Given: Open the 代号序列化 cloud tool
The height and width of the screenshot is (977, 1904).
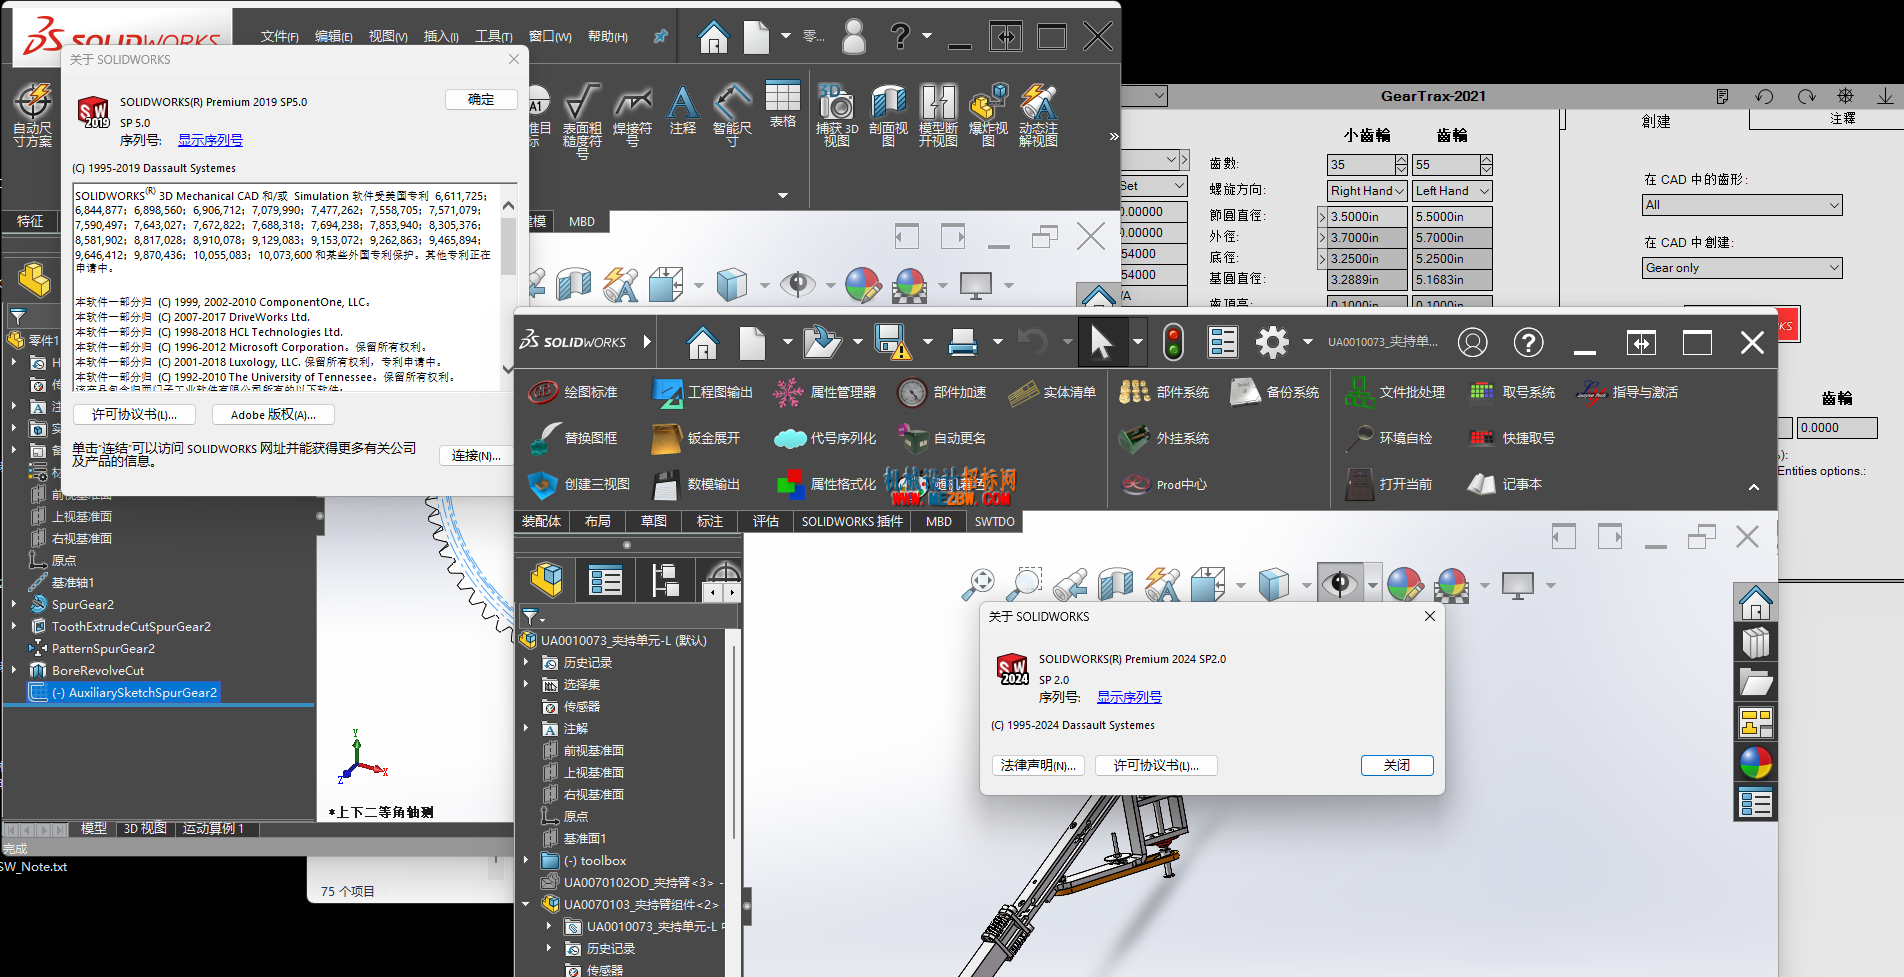Looking at the screenshot, I should click(825, 438).
